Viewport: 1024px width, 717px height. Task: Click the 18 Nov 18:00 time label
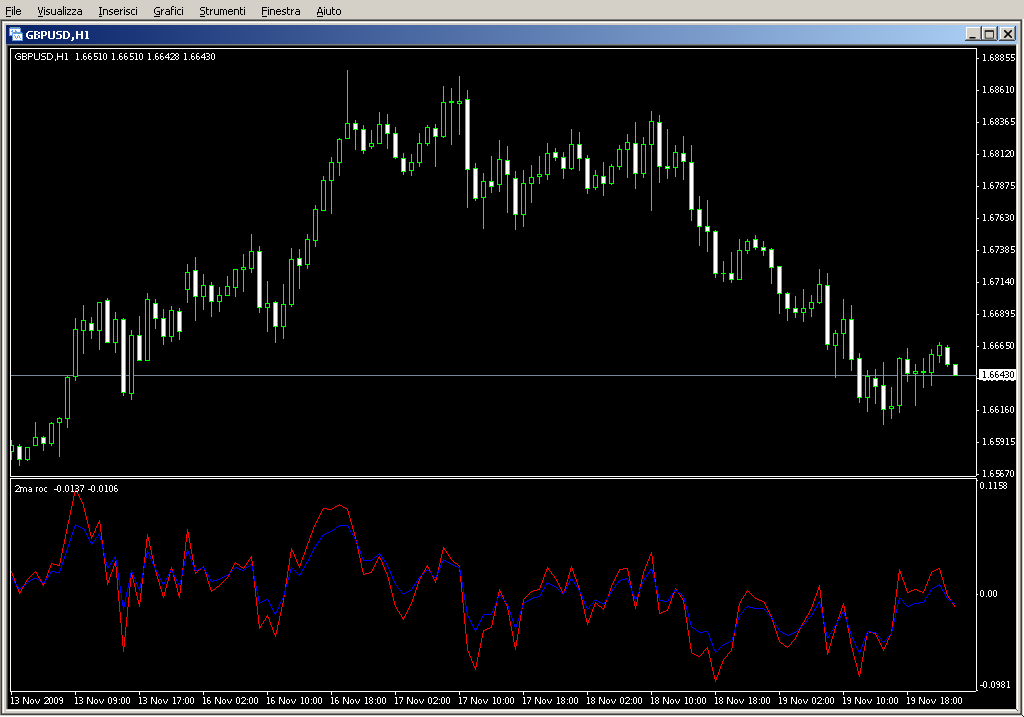coord(743,701)
